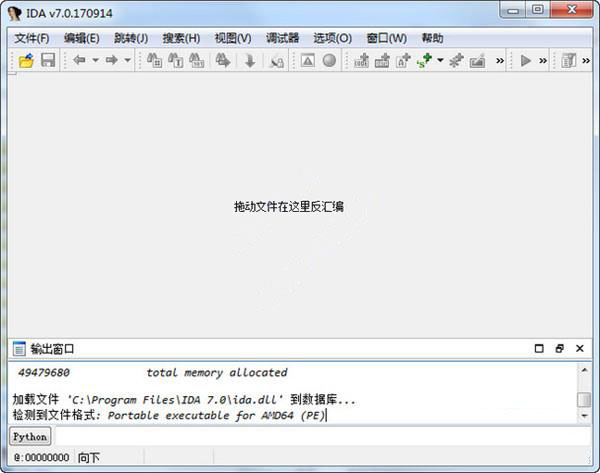Open forward navigation history dropdown arrow

128,60
